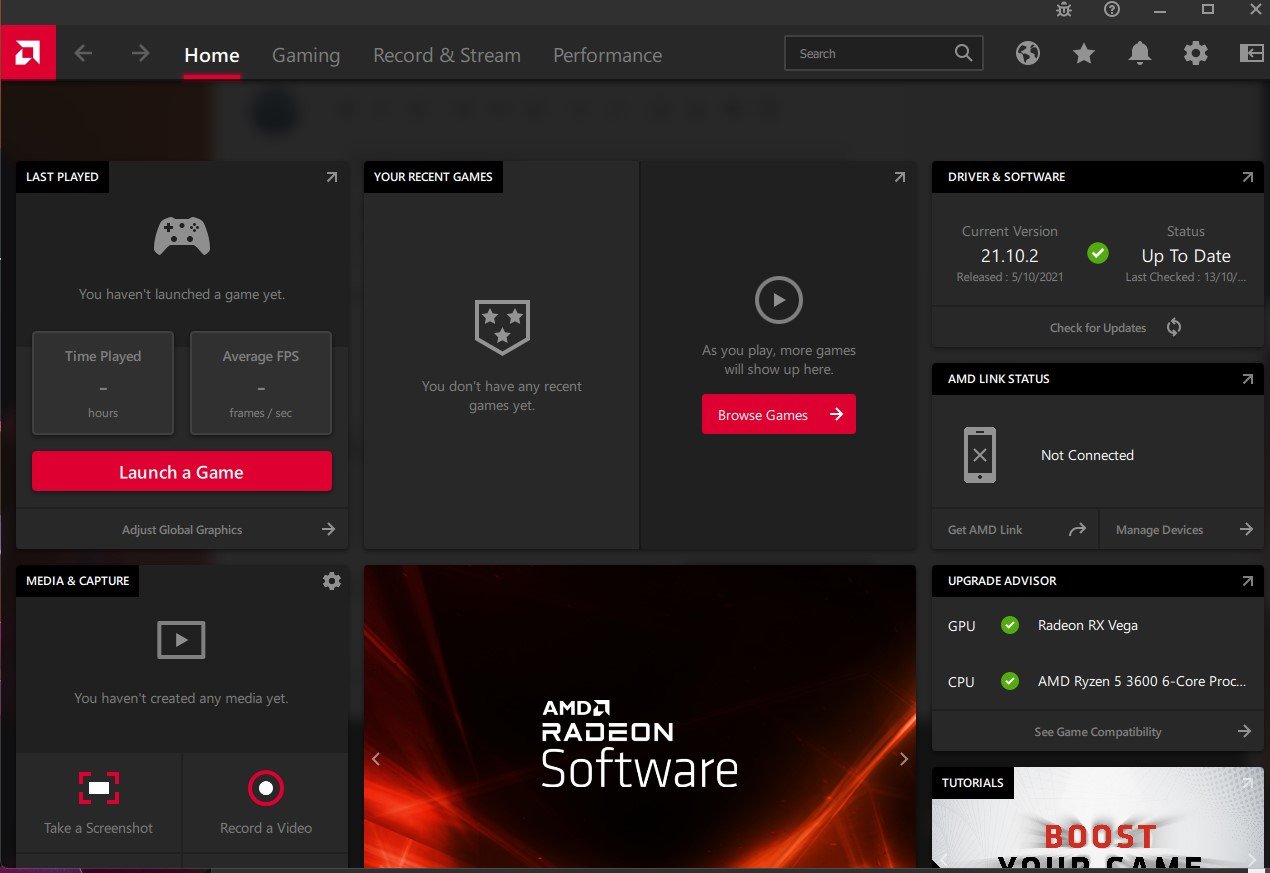This screenshot has width=1270, height=873.
Task: Expand the Driver & Software card
Action: (x=1247, y=177)
